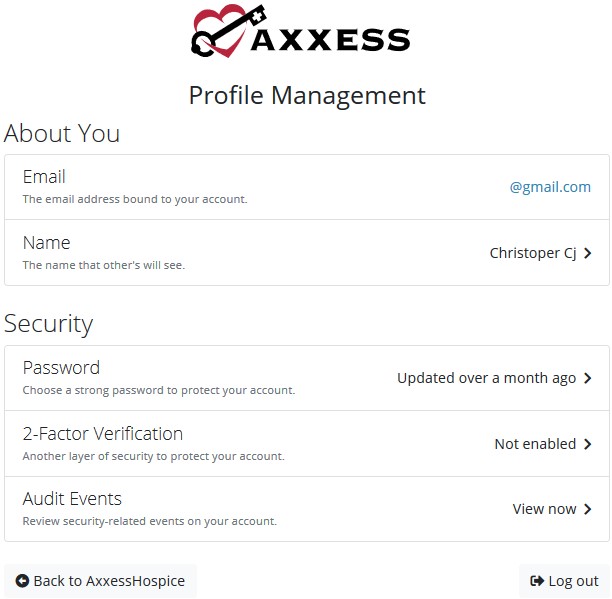
Task: Select the Password row title
Action: 61,368
